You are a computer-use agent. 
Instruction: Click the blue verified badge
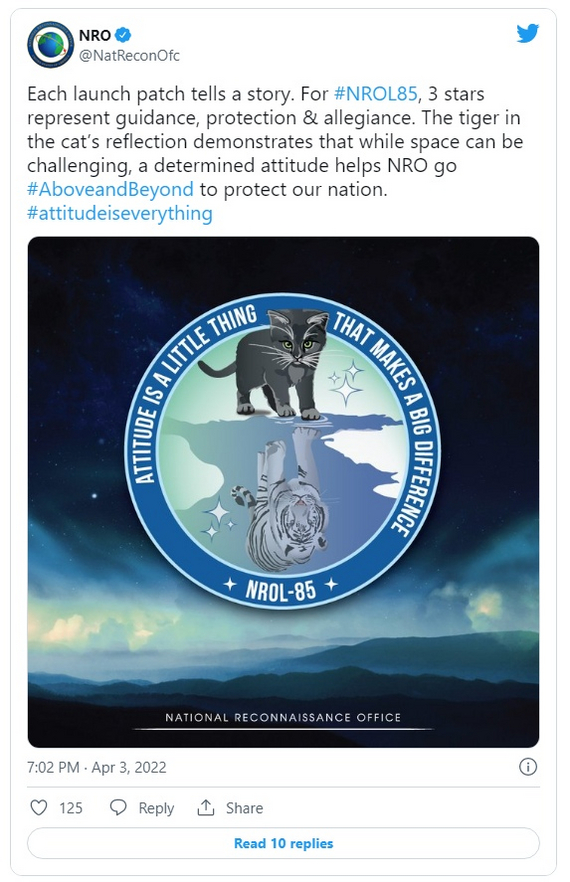click(x=123, y=35)
